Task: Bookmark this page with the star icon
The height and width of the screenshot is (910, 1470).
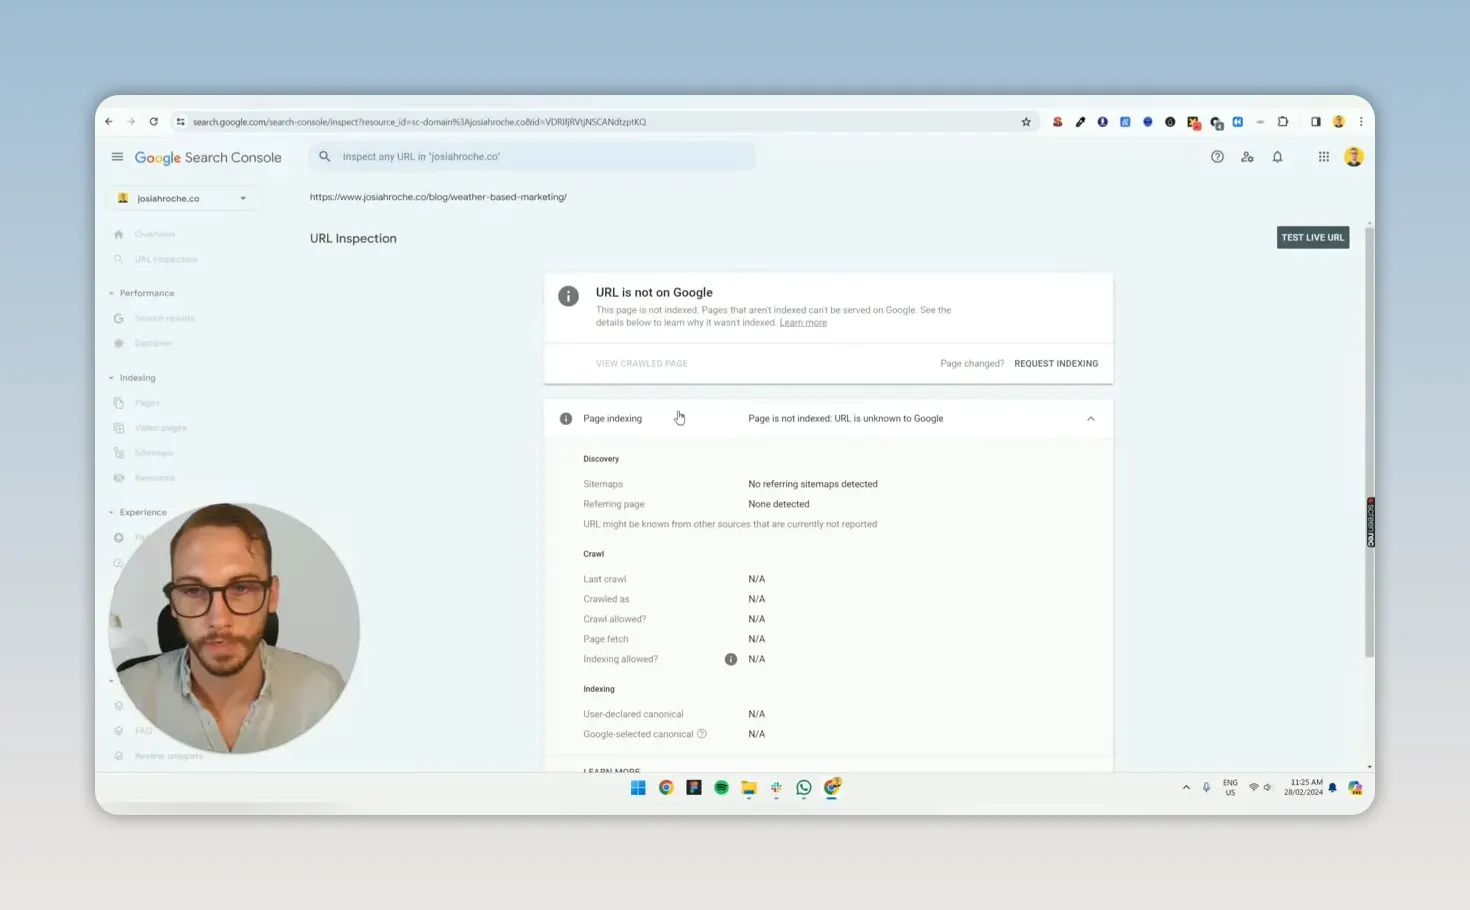Action: tap(1026, 122)
